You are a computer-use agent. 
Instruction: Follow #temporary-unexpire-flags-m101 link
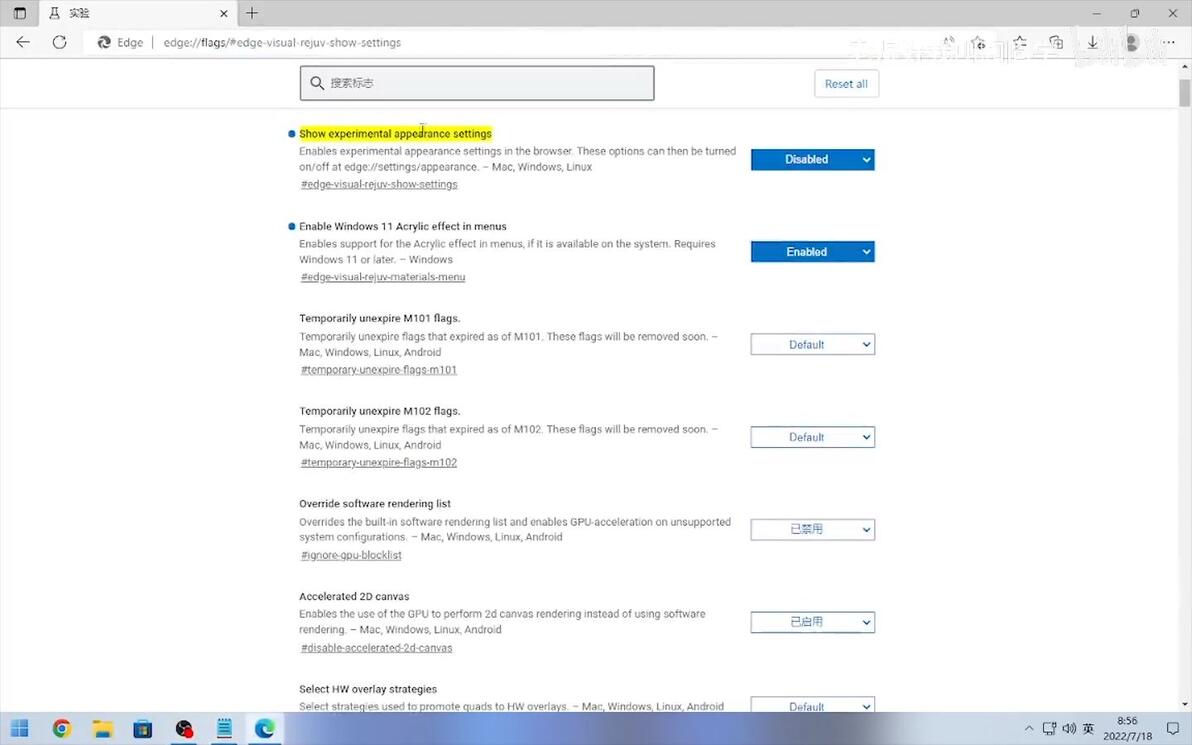(x=379, y=369)
